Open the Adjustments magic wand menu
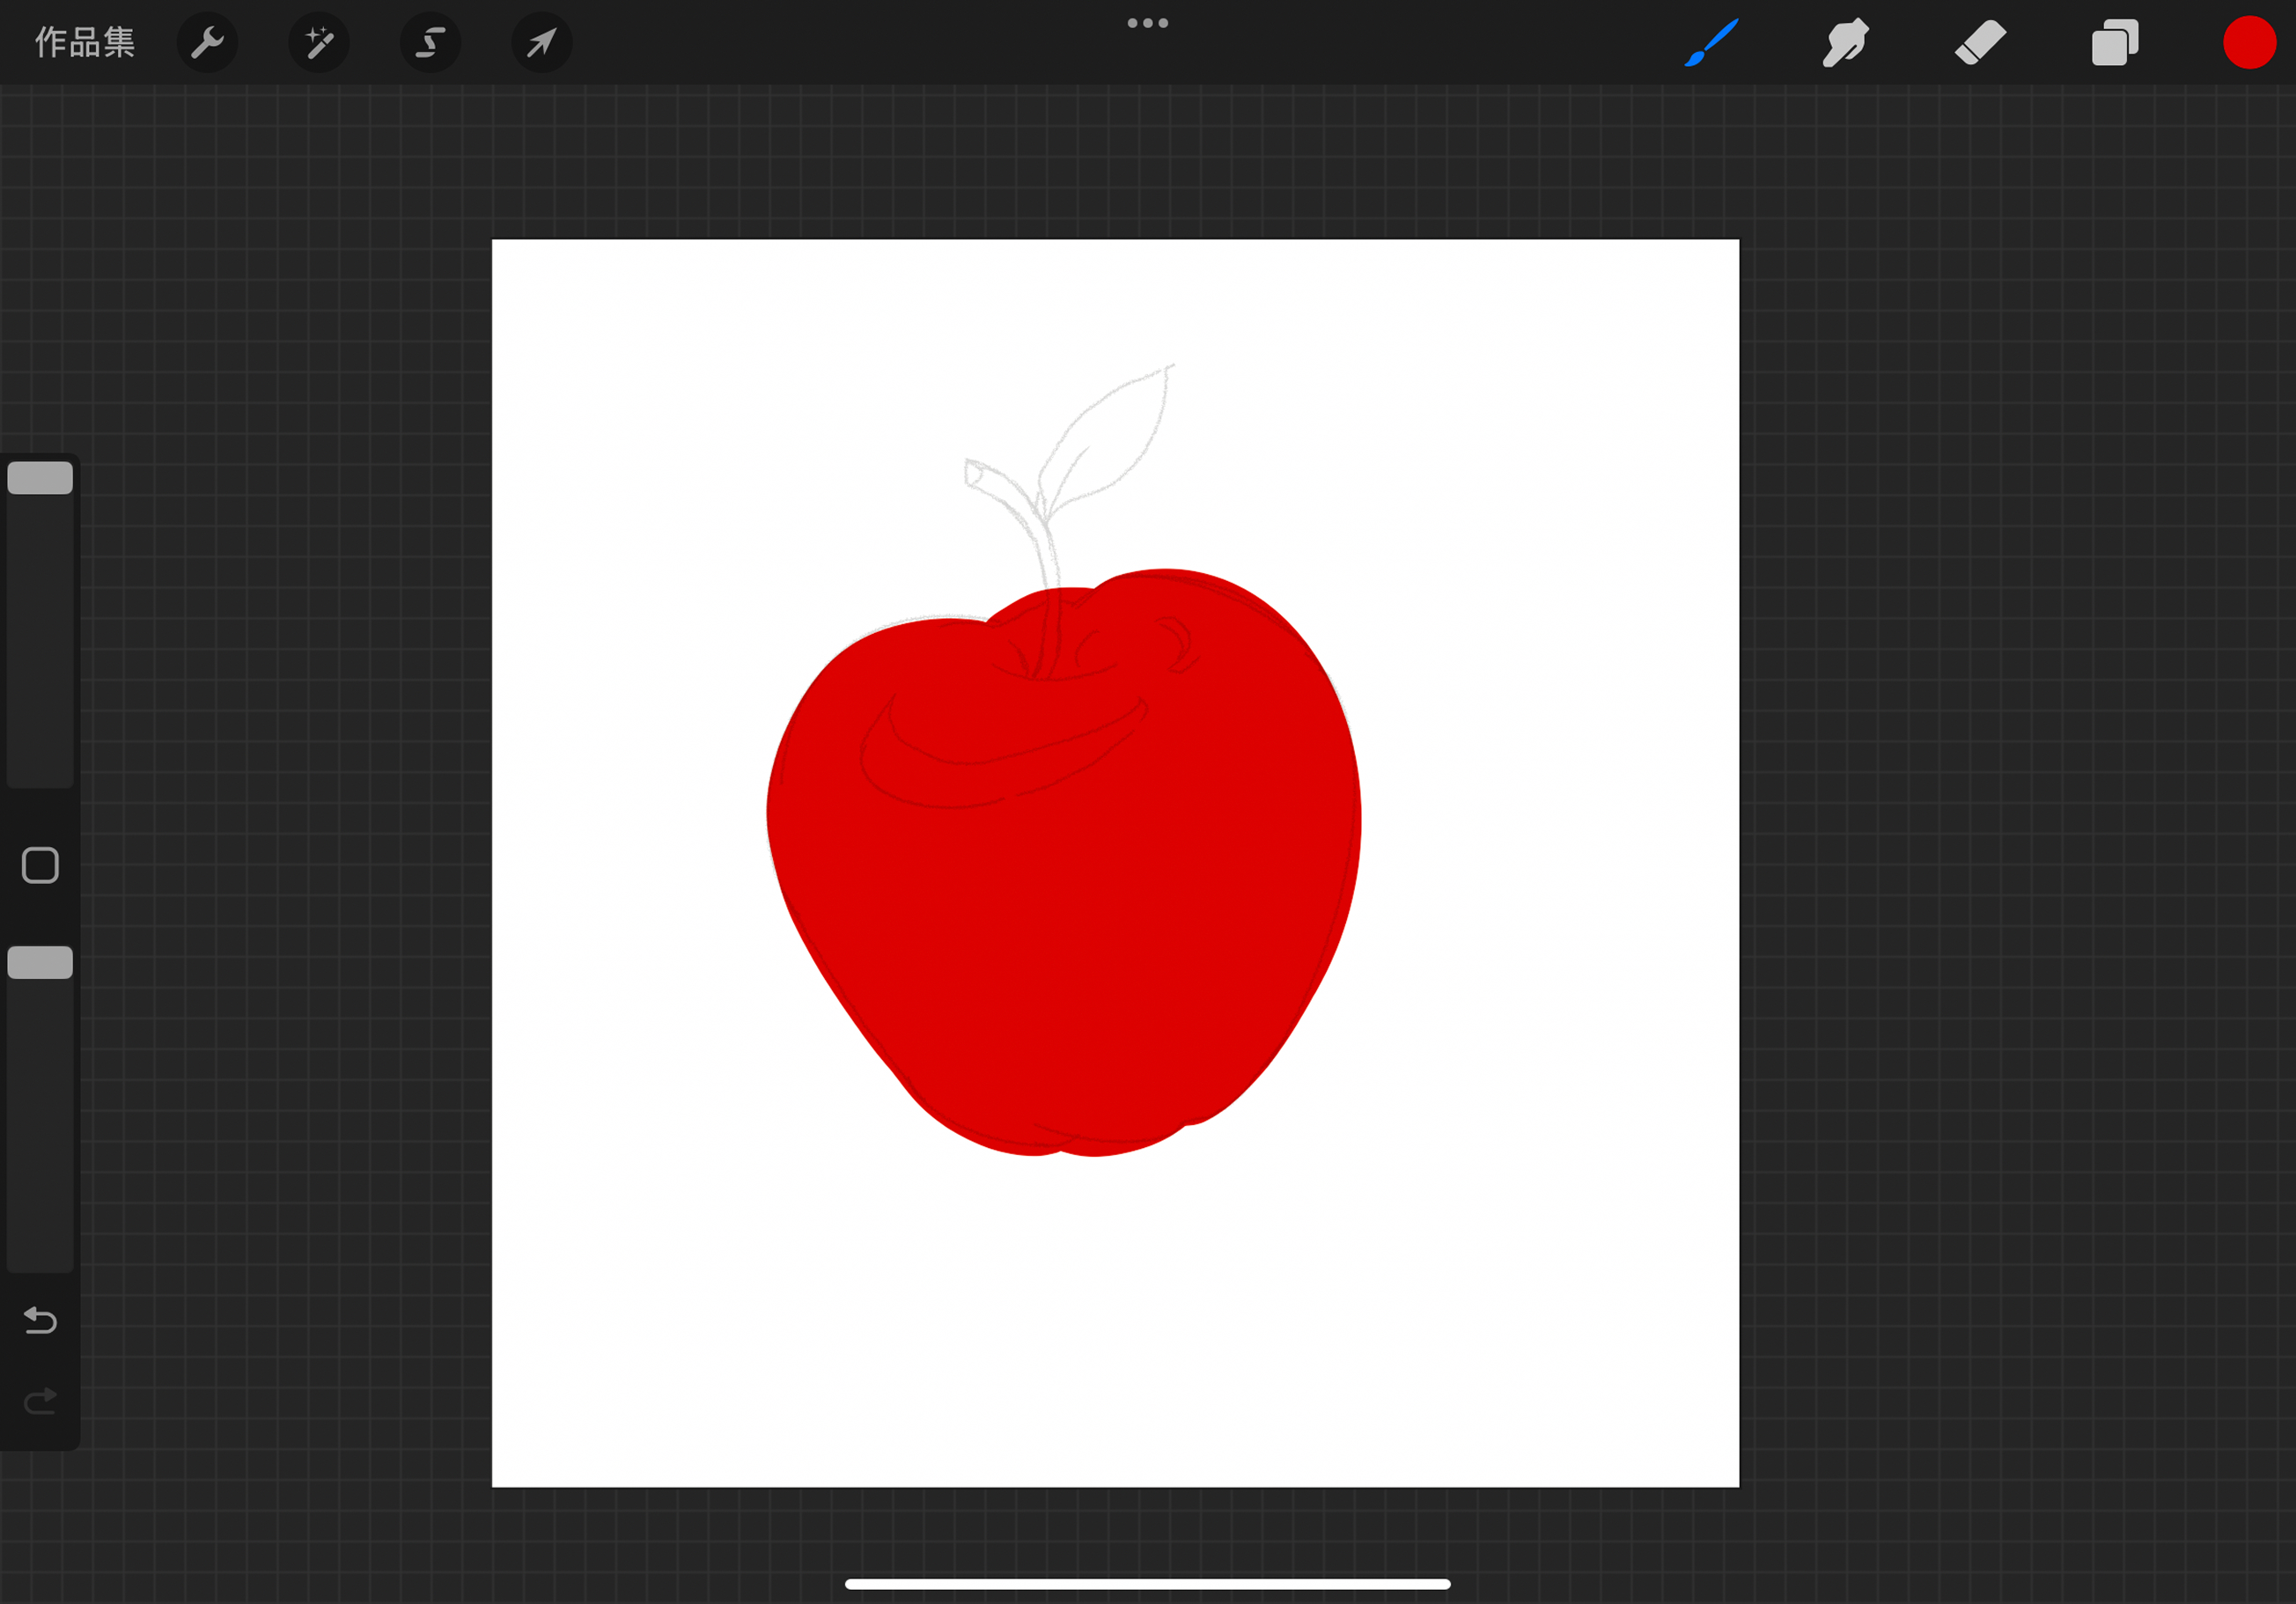This screenshot has height=1604, width=2296. click(x=319, y=43)
